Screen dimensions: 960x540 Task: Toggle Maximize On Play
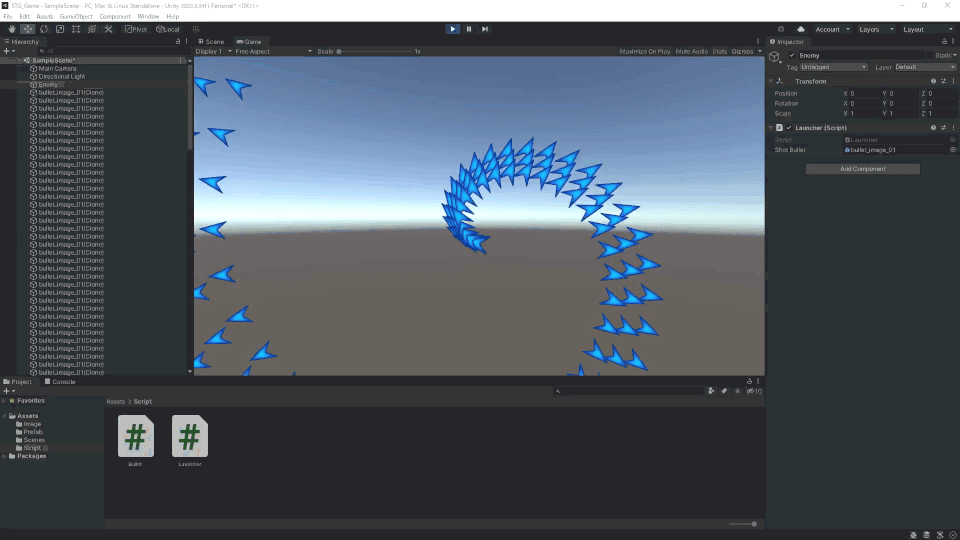pyautogui.click(x=645, y=51)
